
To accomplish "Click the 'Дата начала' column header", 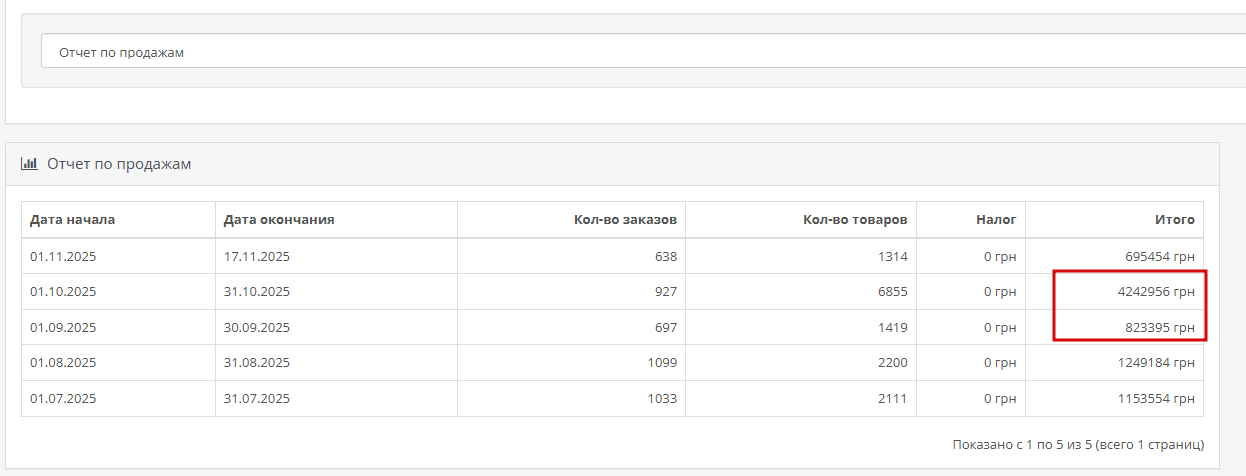I will tap(73, 220).
